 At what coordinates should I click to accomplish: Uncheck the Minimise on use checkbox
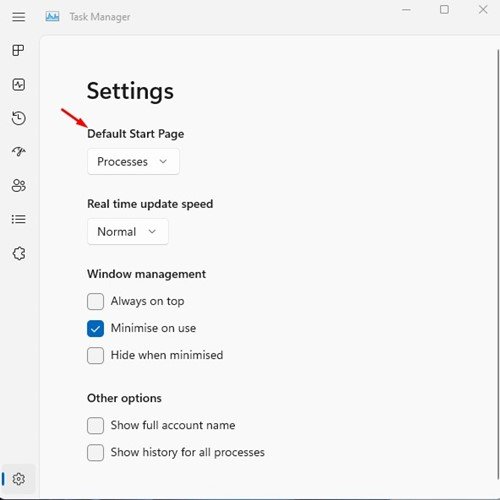pyautogui.click(x=95, y=328)
